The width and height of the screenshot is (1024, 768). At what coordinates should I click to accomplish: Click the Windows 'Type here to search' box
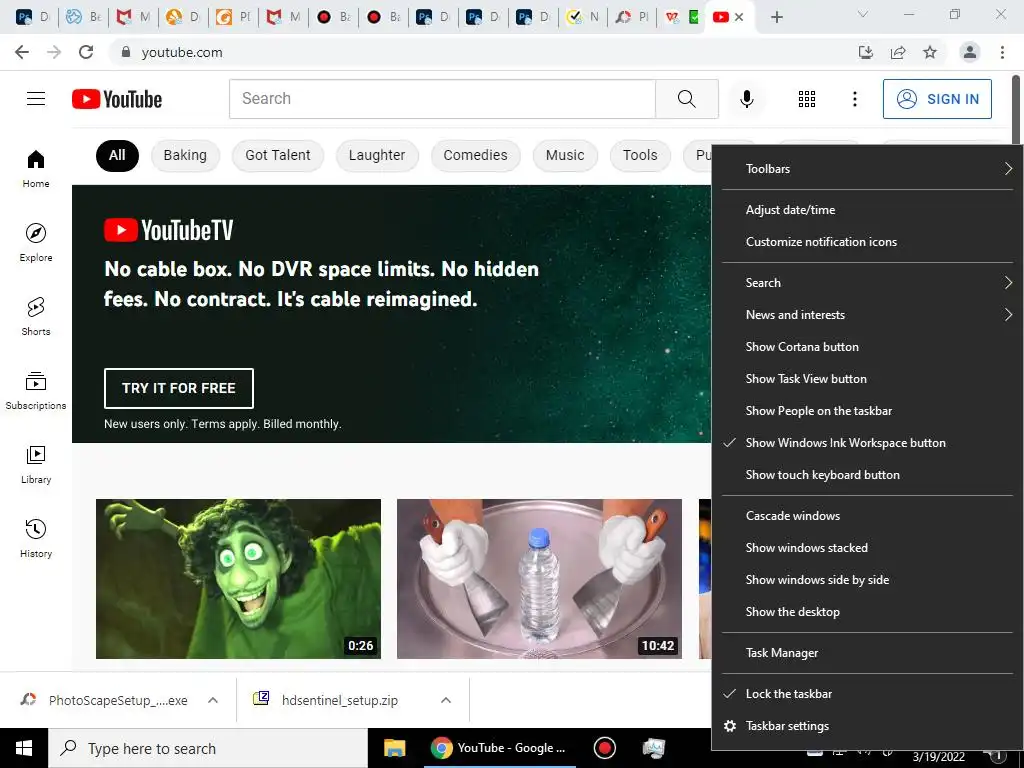[208, 748]
